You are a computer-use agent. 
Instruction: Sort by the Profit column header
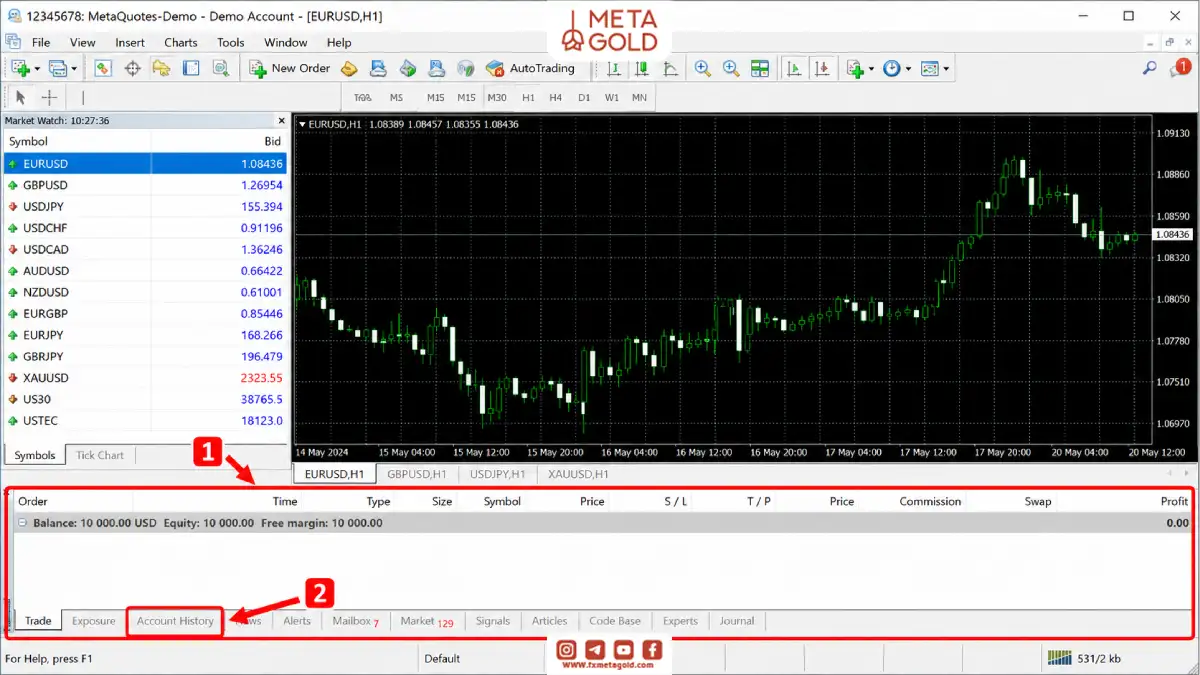click(1174, 501)
